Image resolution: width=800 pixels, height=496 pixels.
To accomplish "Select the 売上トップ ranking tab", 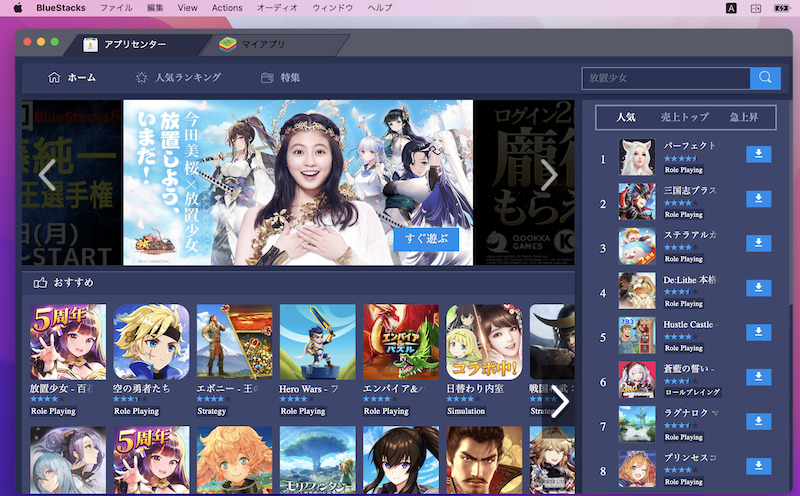I will click(685, 118).
